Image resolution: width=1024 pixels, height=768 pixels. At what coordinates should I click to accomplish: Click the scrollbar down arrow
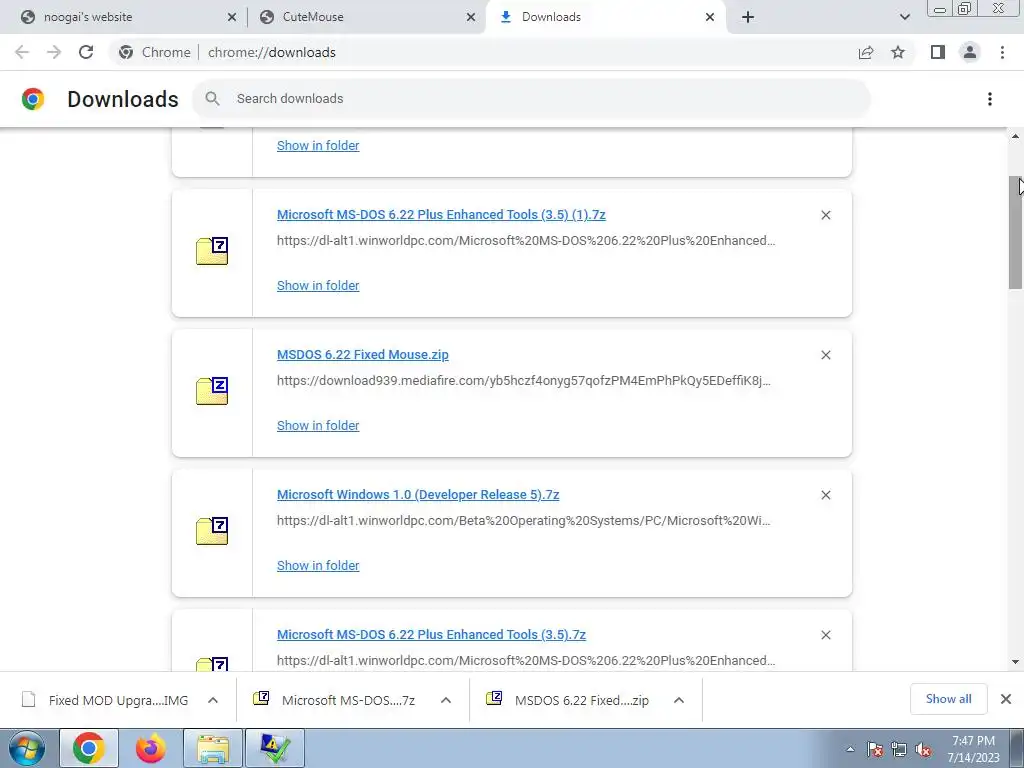coord(1015,662)
